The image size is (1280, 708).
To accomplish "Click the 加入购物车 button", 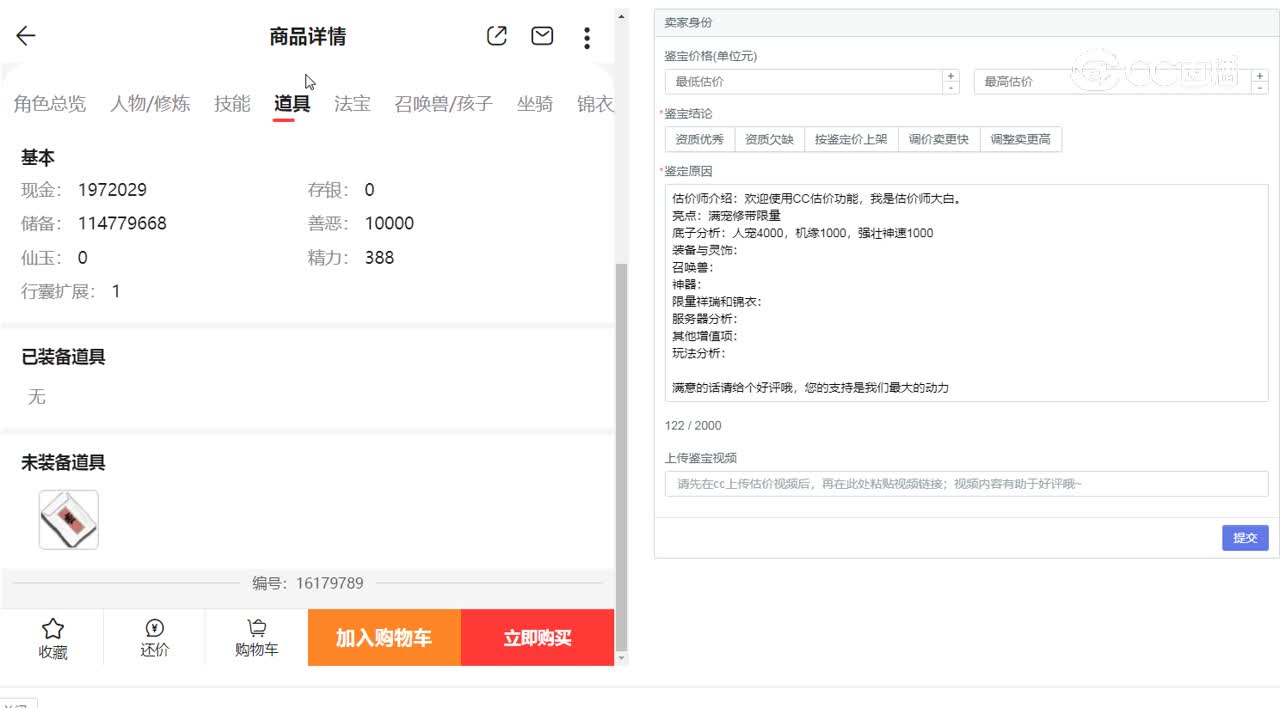I will pyautogui.click(x=384, y=638).
